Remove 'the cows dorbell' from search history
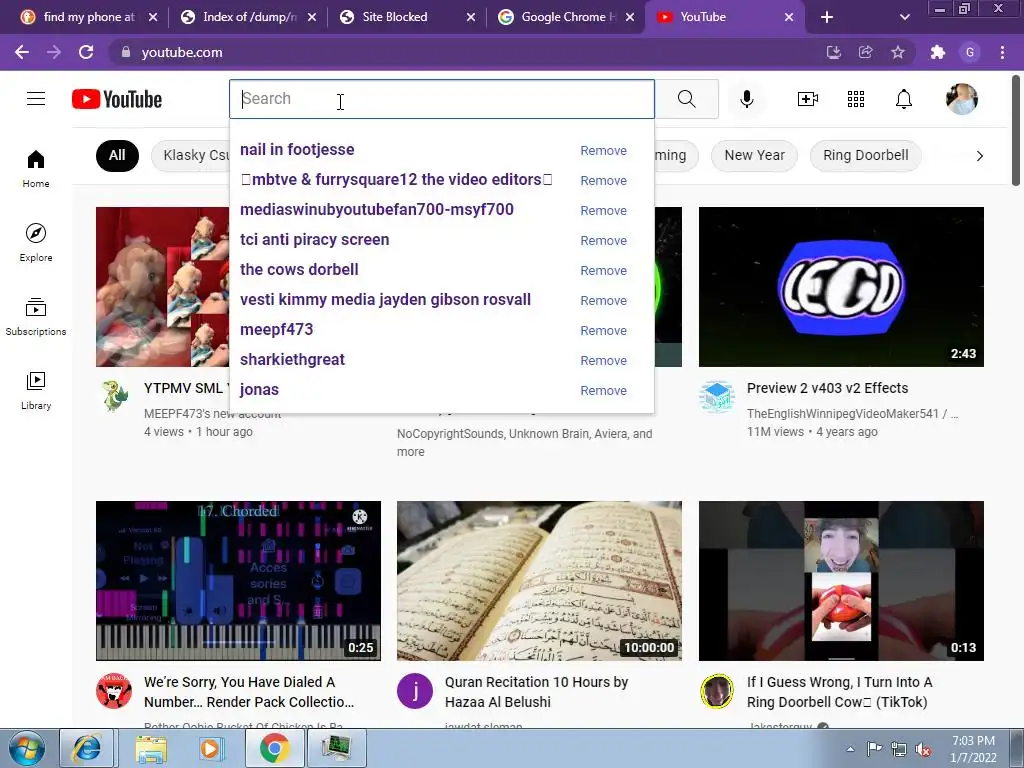The image size is (1024, 768). pos(603,270)
